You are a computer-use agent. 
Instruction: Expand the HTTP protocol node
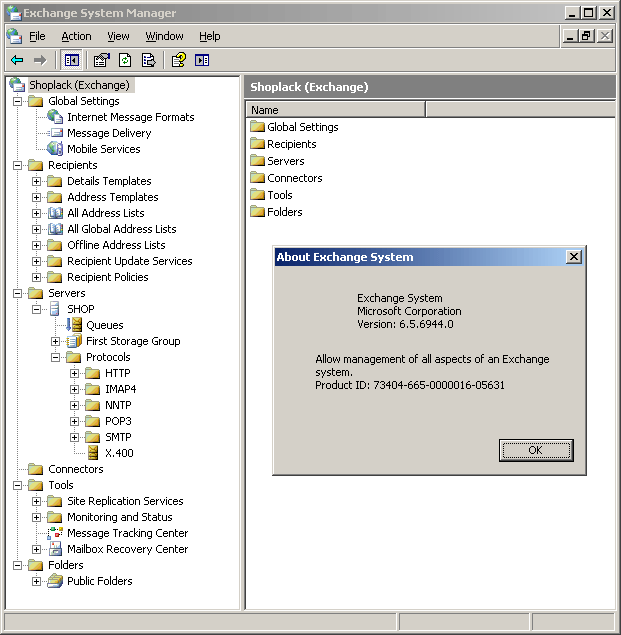click(74, 373)
